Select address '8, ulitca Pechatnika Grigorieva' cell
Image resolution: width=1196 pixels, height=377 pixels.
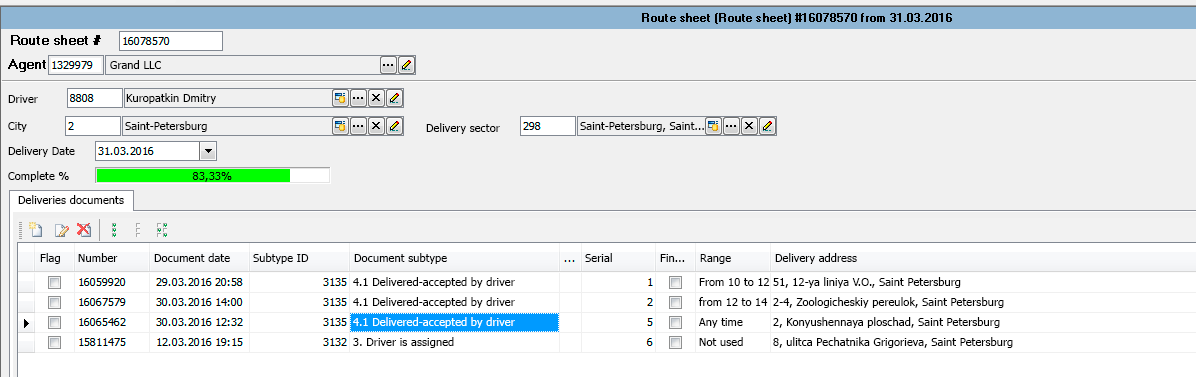coord(983,343)
